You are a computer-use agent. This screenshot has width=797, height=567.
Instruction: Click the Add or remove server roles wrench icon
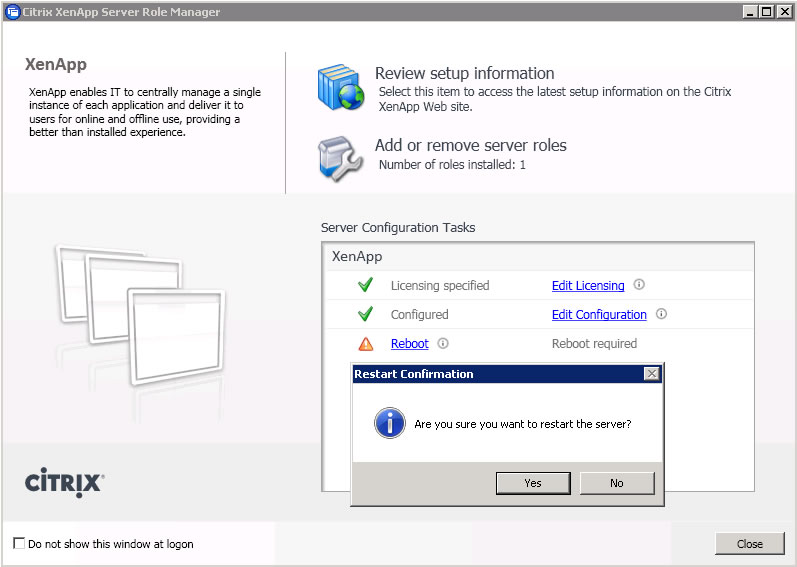(340, 159)
